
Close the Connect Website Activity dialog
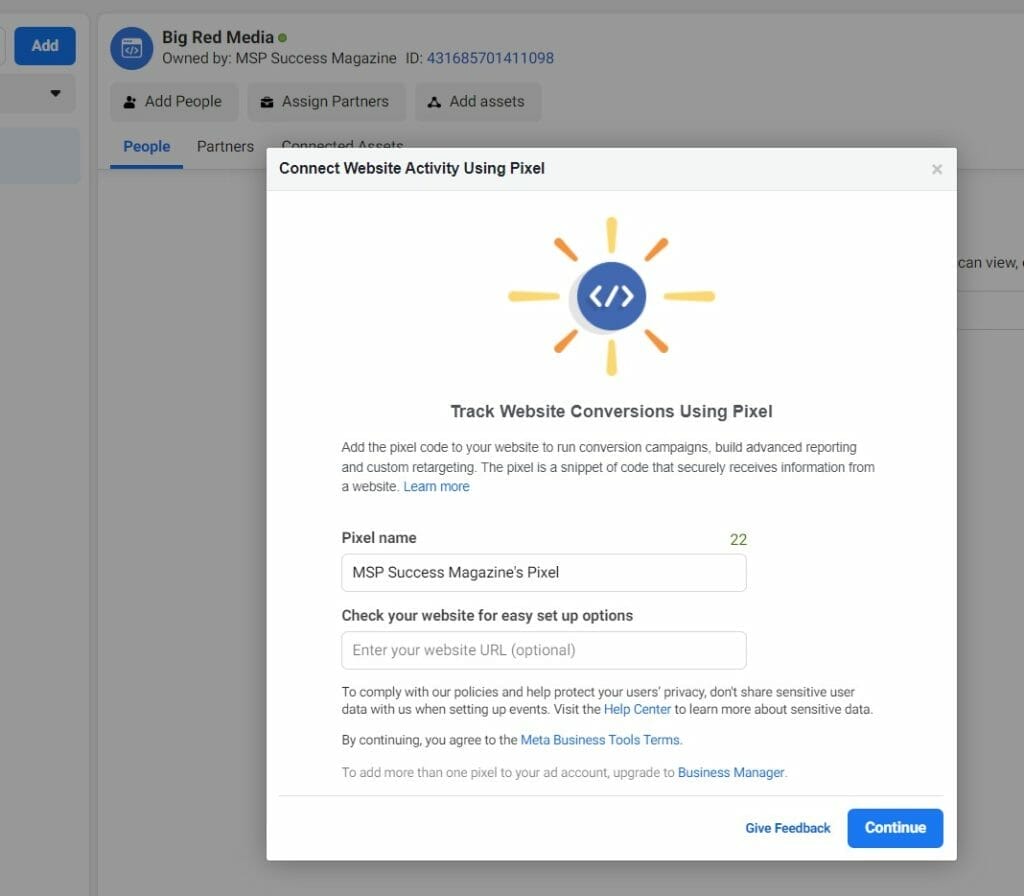[936, 170]
